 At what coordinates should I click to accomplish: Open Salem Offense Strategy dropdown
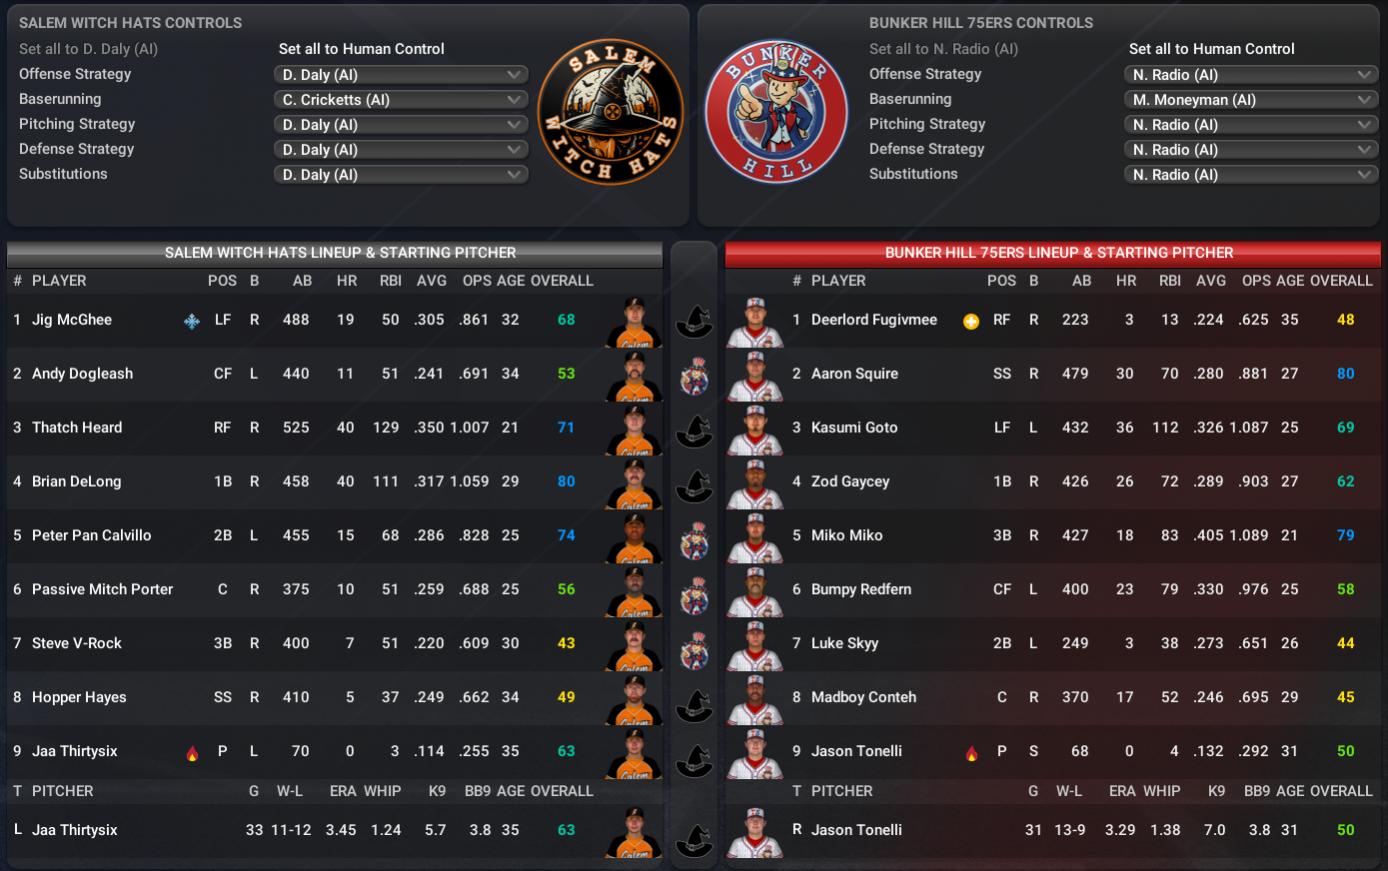[401, 75]
